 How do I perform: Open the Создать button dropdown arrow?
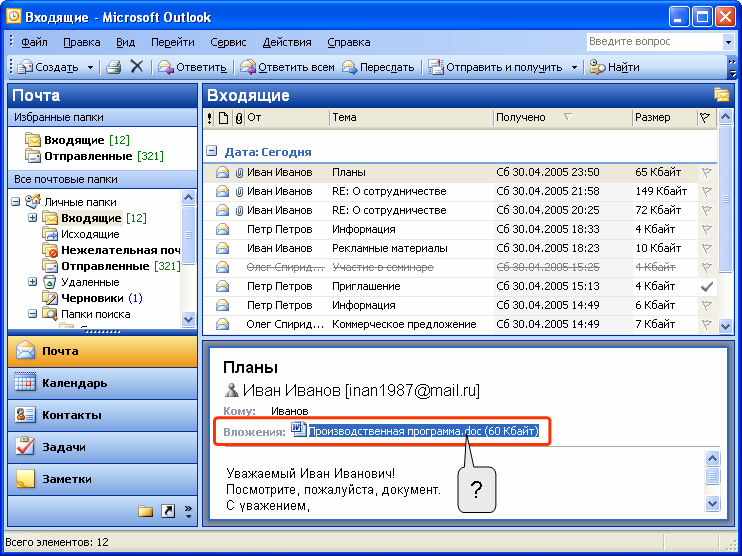tap(90, 67)
